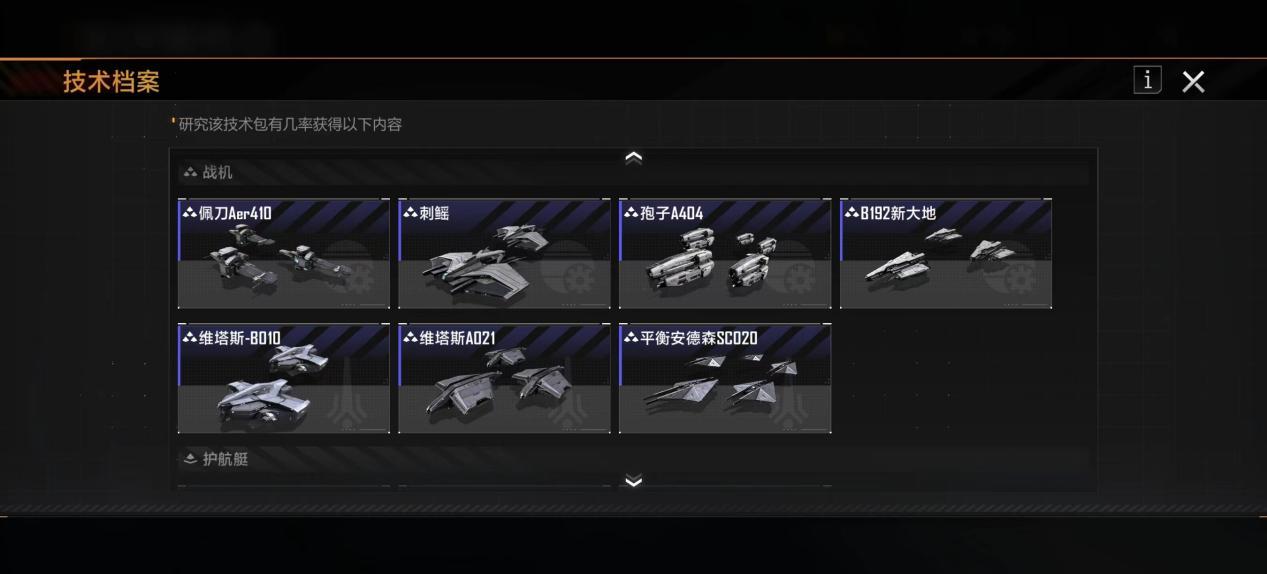The width and height of the screenshot is (1267, 574).
Task: Click the class icon before 平衡安德森SC020 name
Action: (631, 338)
